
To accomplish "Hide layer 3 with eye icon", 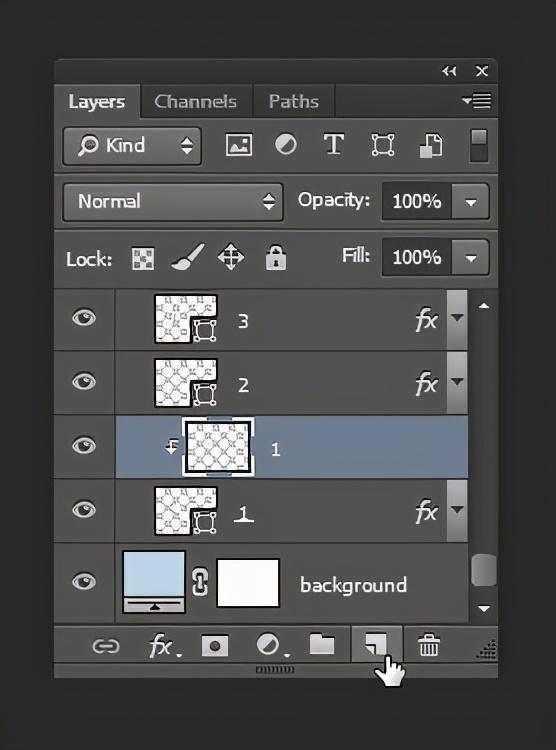I will [84, 318].
